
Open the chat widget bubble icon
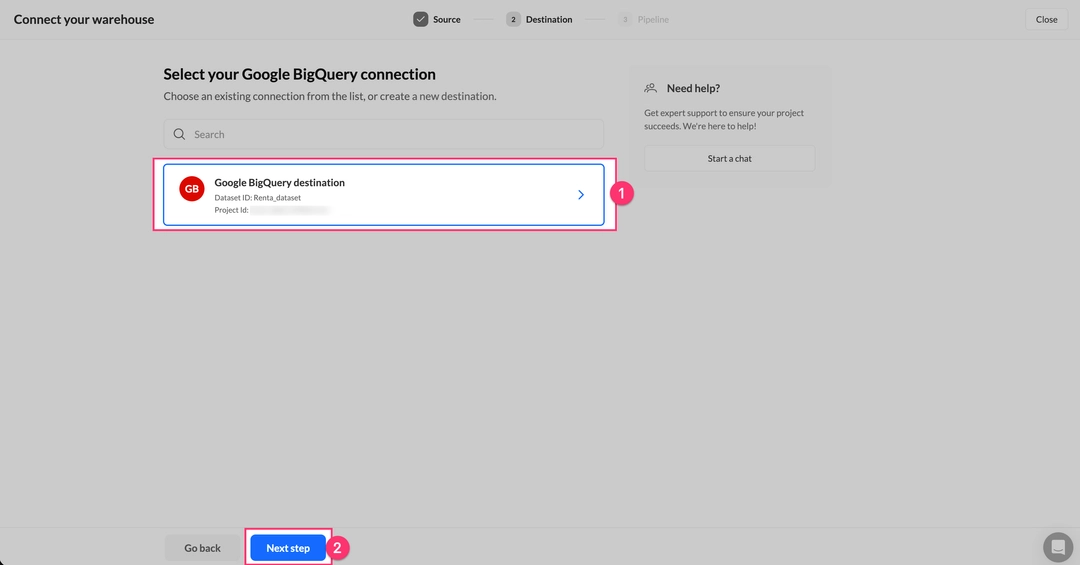click(1057, 547)
